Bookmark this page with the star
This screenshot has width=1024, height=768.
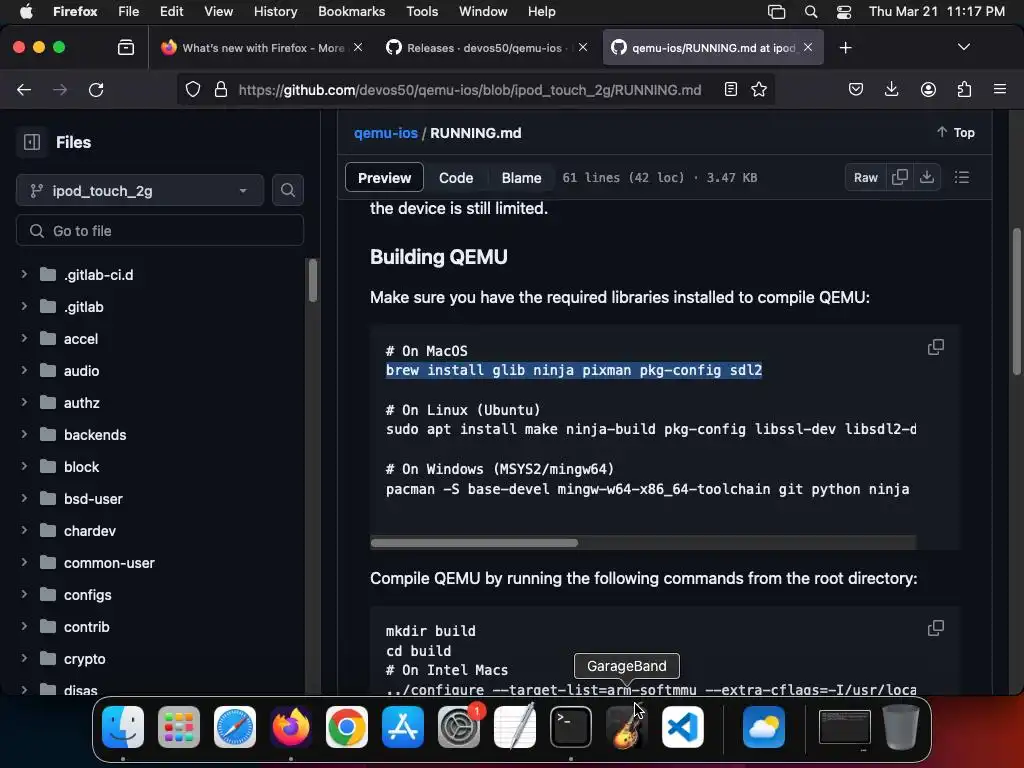[x=759, y=89]
